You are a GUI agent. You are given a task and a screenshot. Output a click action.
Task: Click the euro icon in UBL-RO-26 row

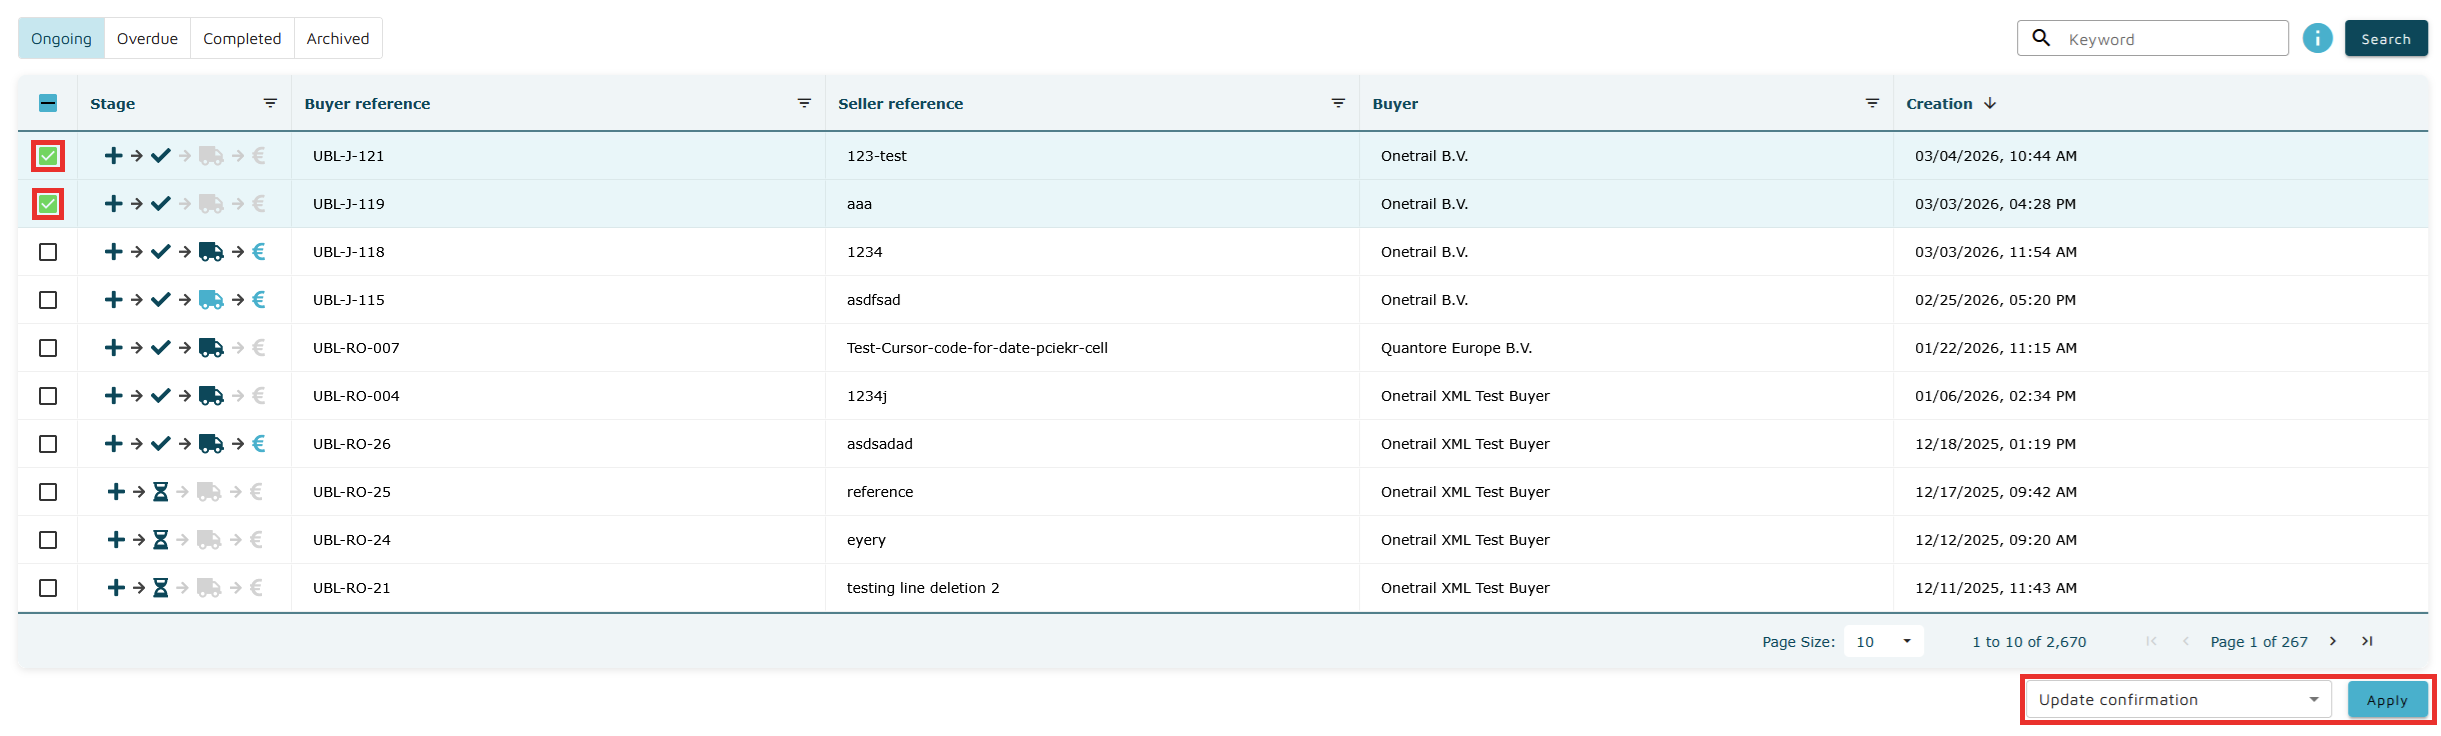pos(259,444)
